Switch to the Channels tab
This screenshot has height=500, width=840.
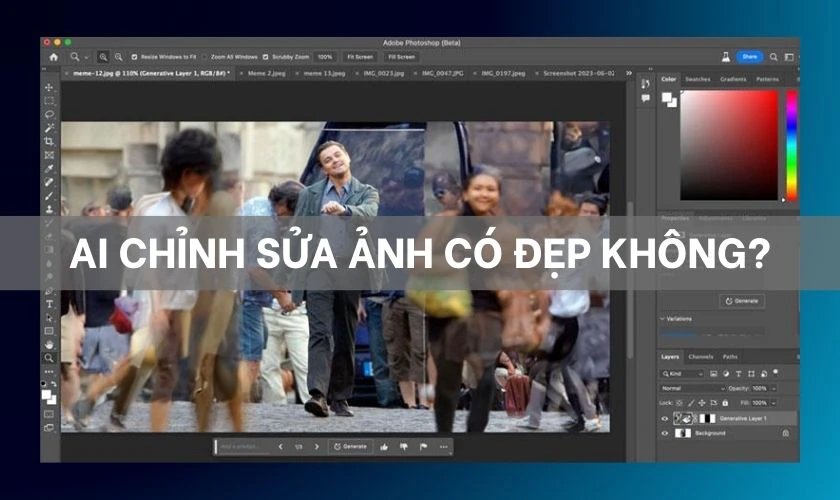(x=701, y=357)
